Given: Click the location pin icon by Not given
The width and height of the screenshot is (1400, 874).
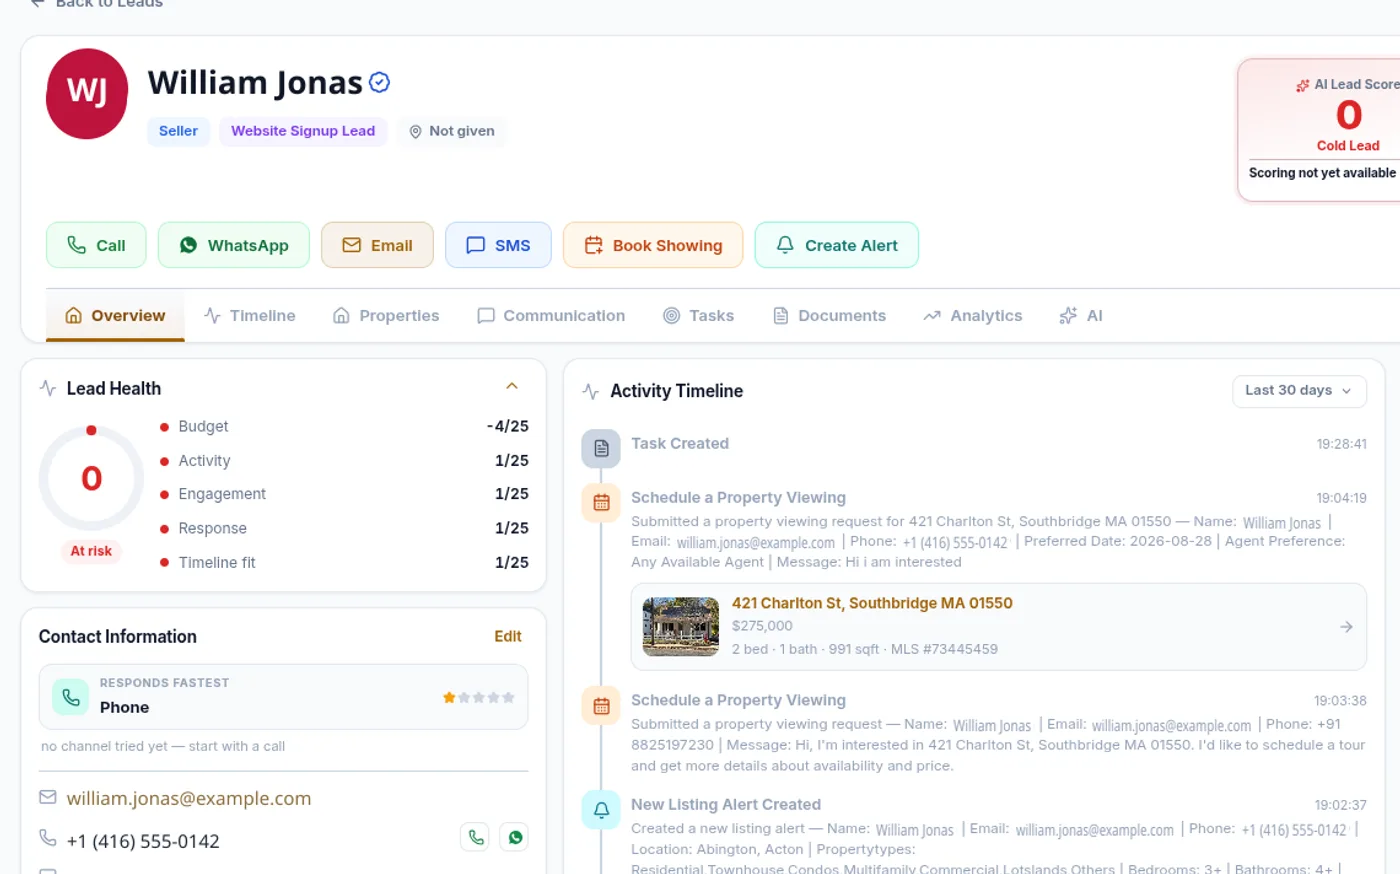Looking at the screenshot, I should tap(416, 132).
